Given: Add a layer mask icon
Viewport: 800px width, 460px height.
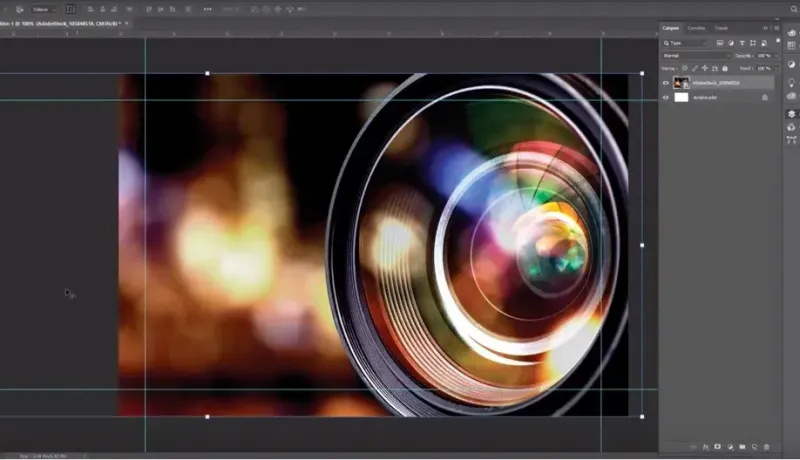Looking at the screenshot, I should pos(718,447).
